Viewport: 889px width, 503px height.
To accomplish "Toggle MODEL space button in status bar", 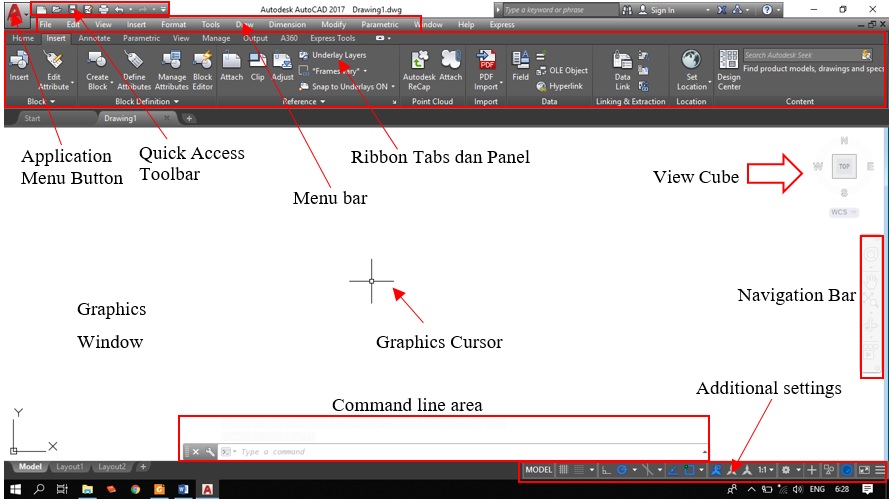I will pyautogui.click(x=539, y=470).
